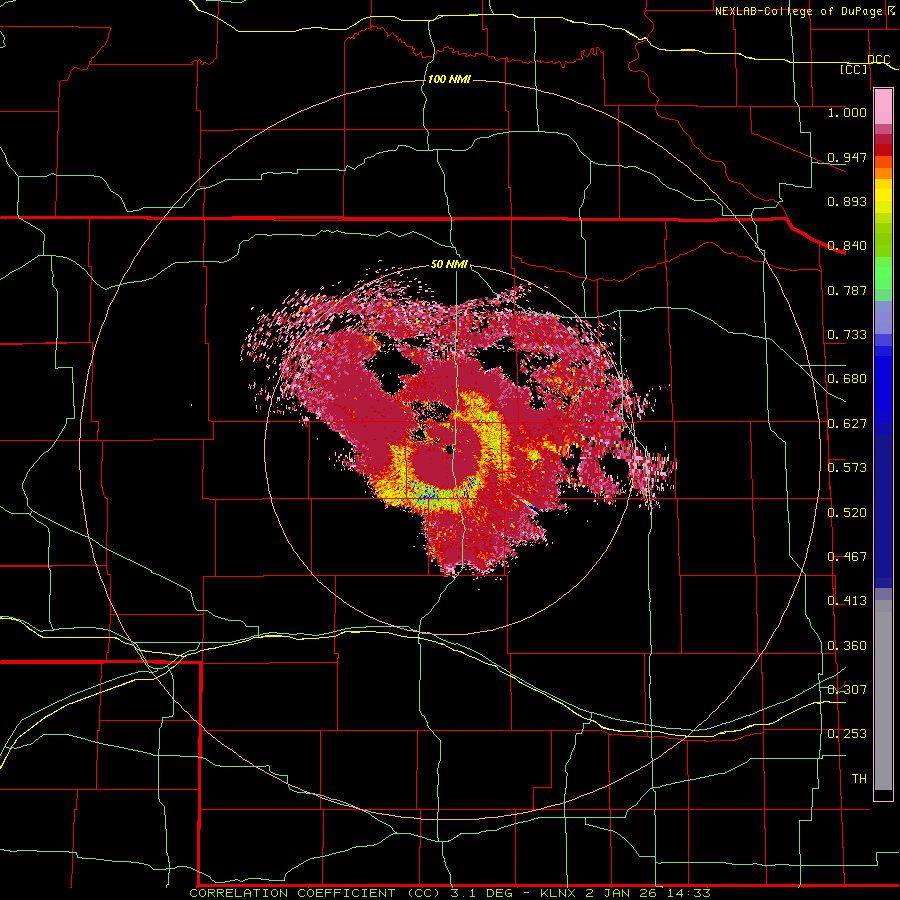Click the green segment of the color scale
Image resolution: width=900 pixels, height=900 pixels.
tap(883, 273)
